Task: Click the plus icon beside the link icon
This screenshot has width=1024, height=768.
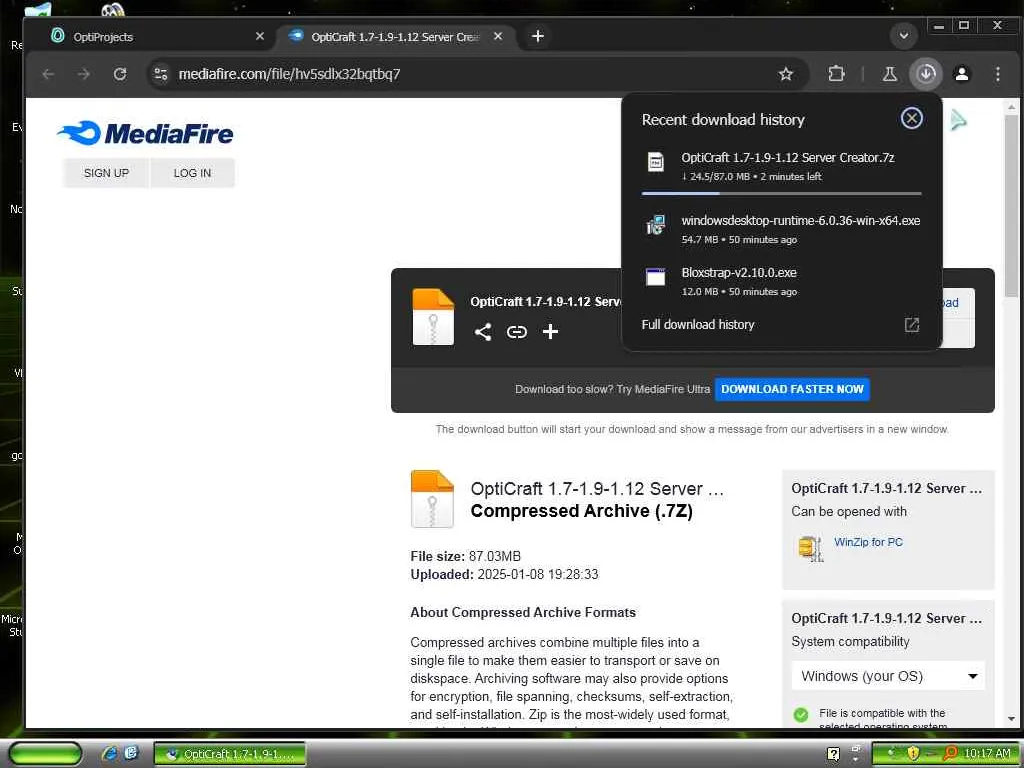Action: click(551, 332)
